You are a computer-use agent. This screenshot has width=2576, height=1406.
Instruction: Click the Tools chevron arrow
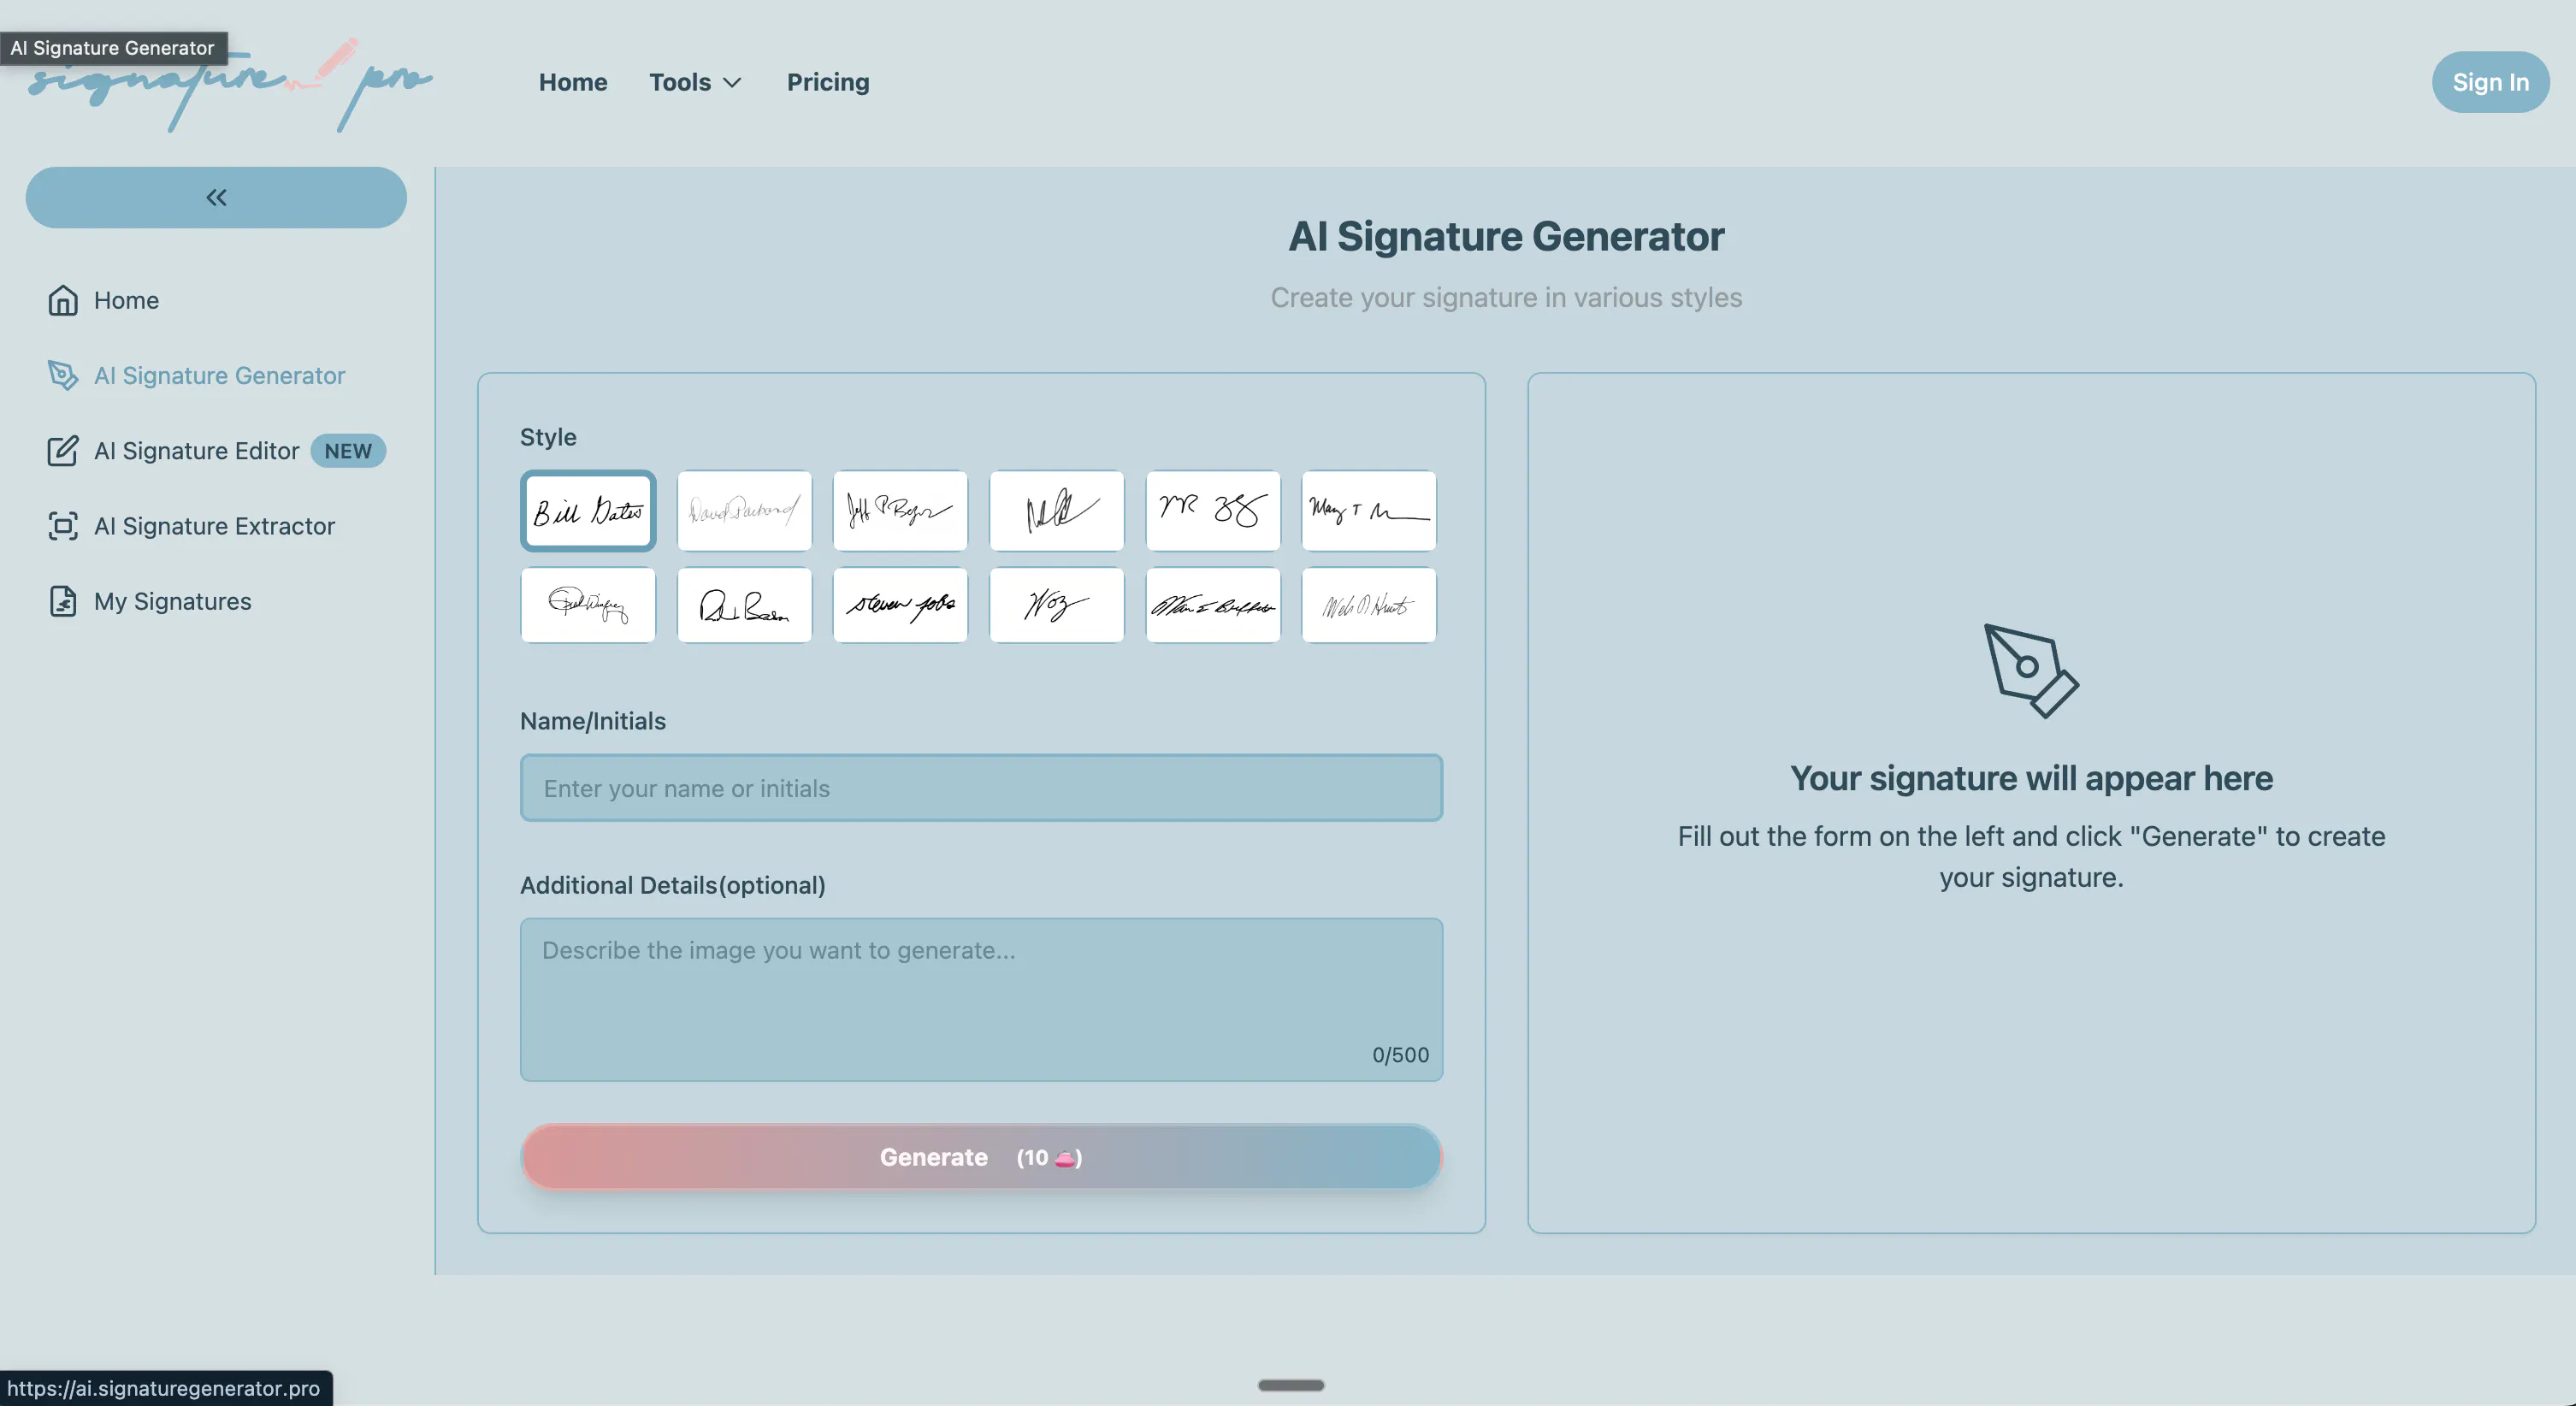tap(732, 83)
